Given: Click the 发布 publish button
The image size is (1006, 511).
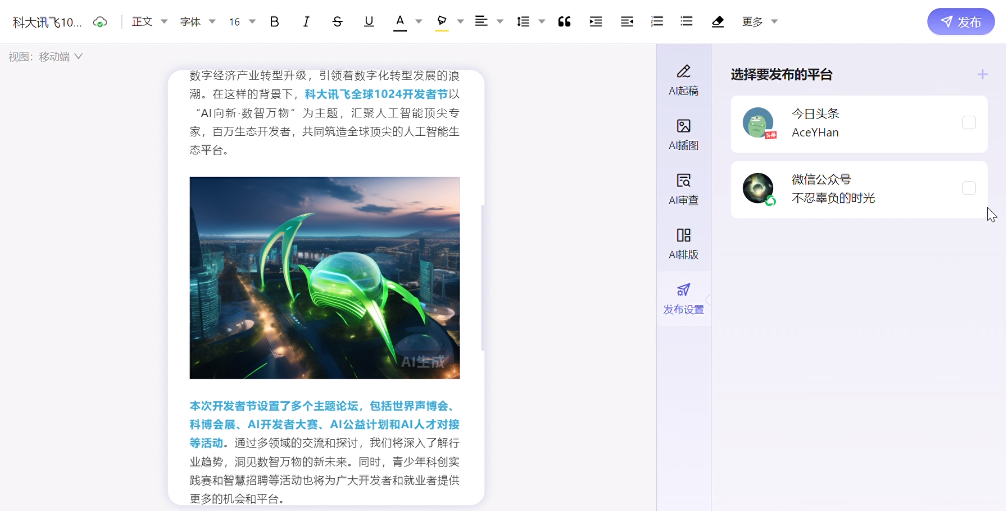Looking at the screenshot, I should (x=960, y=22).
